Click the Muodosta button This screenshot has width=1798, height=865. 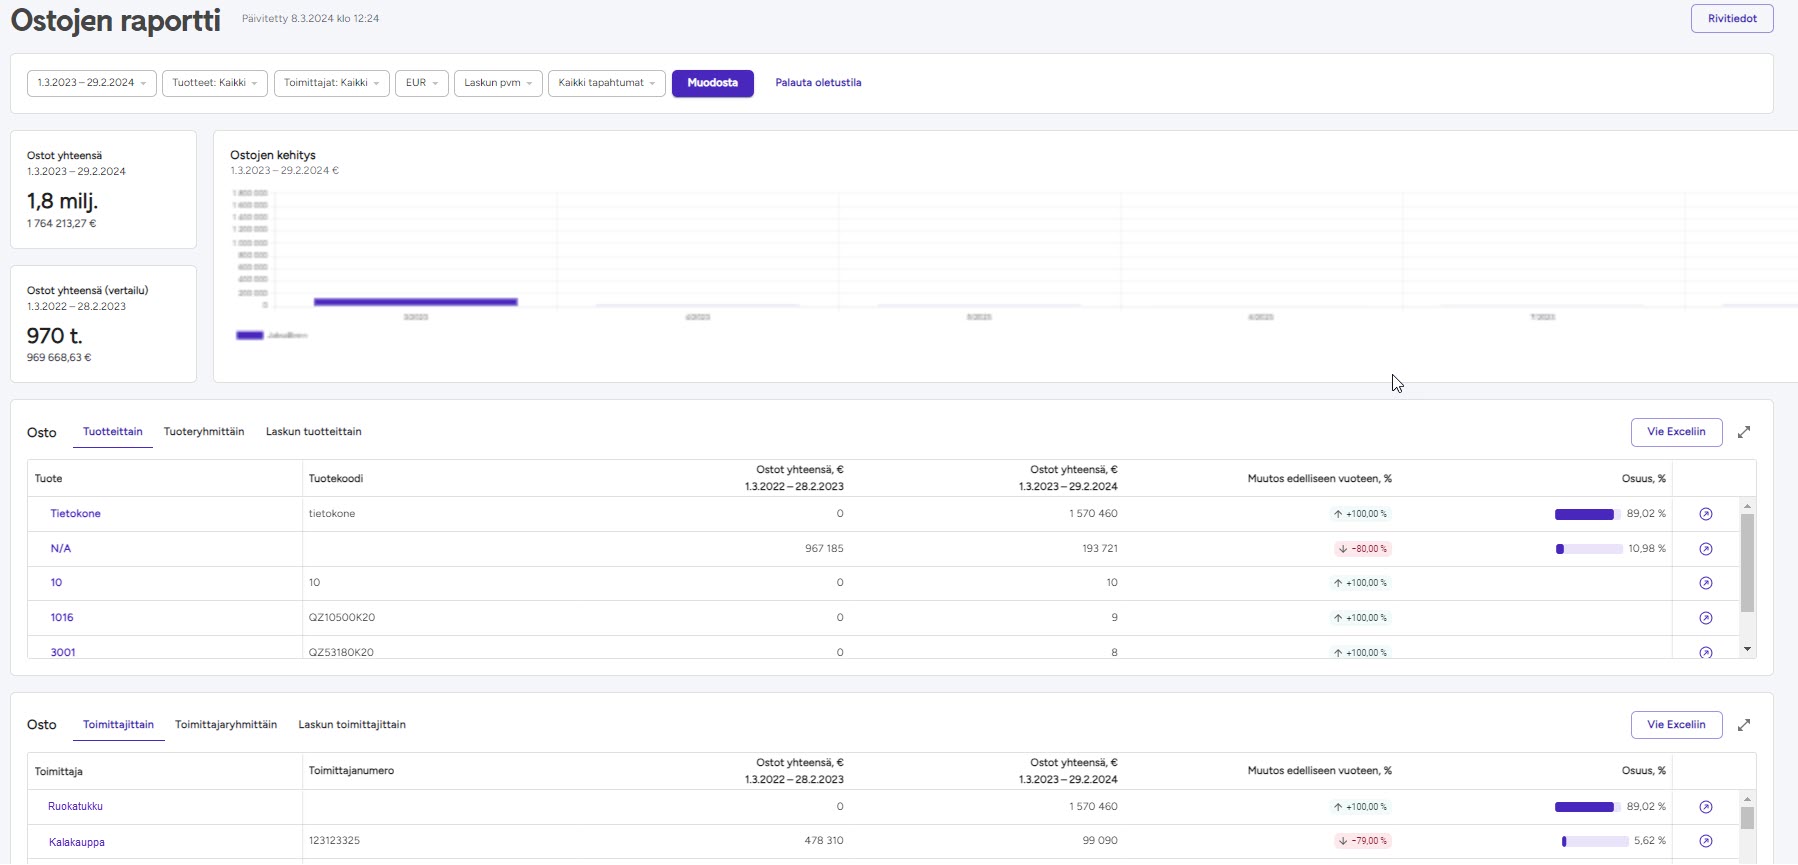(713, 83)
